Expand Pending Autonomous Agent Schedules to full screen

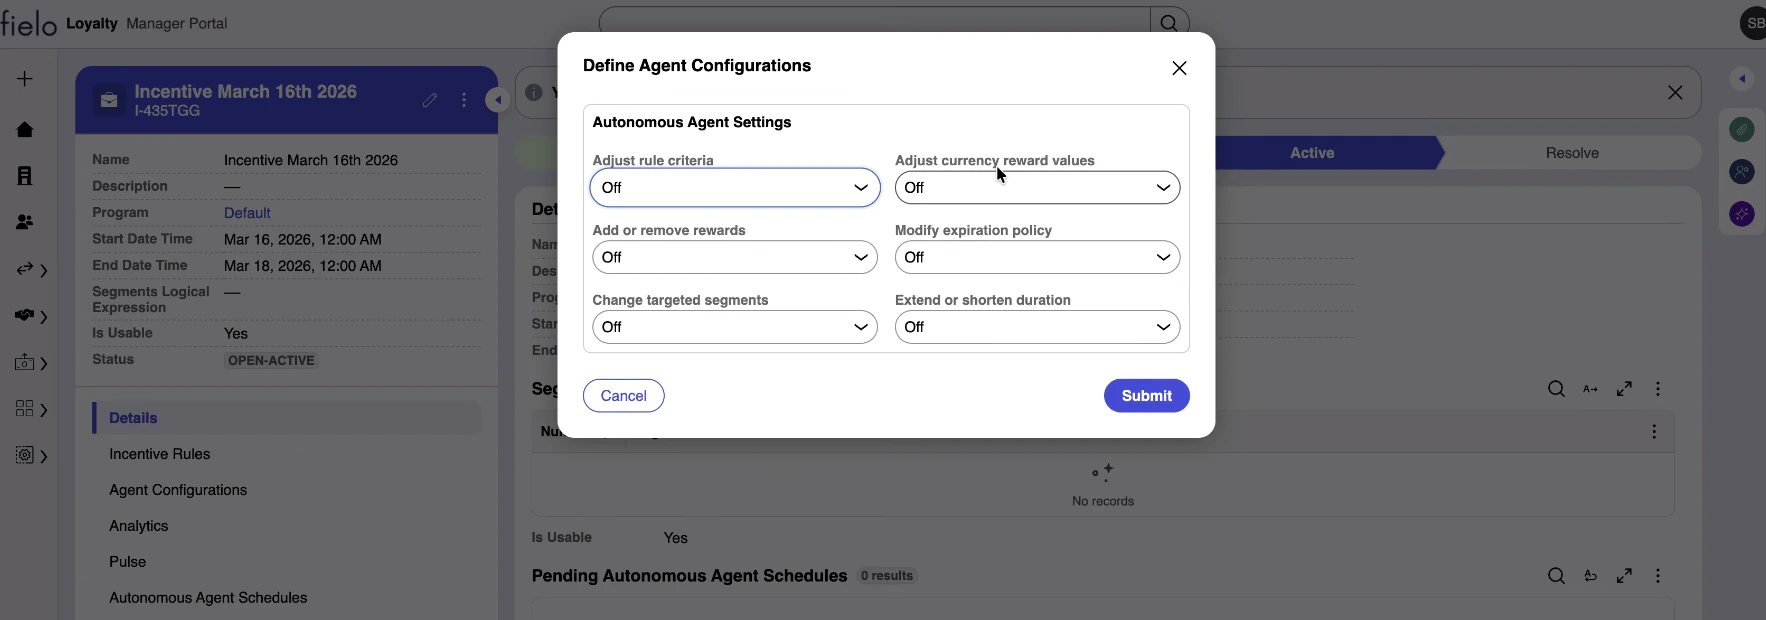click(x=1624, y=576)
